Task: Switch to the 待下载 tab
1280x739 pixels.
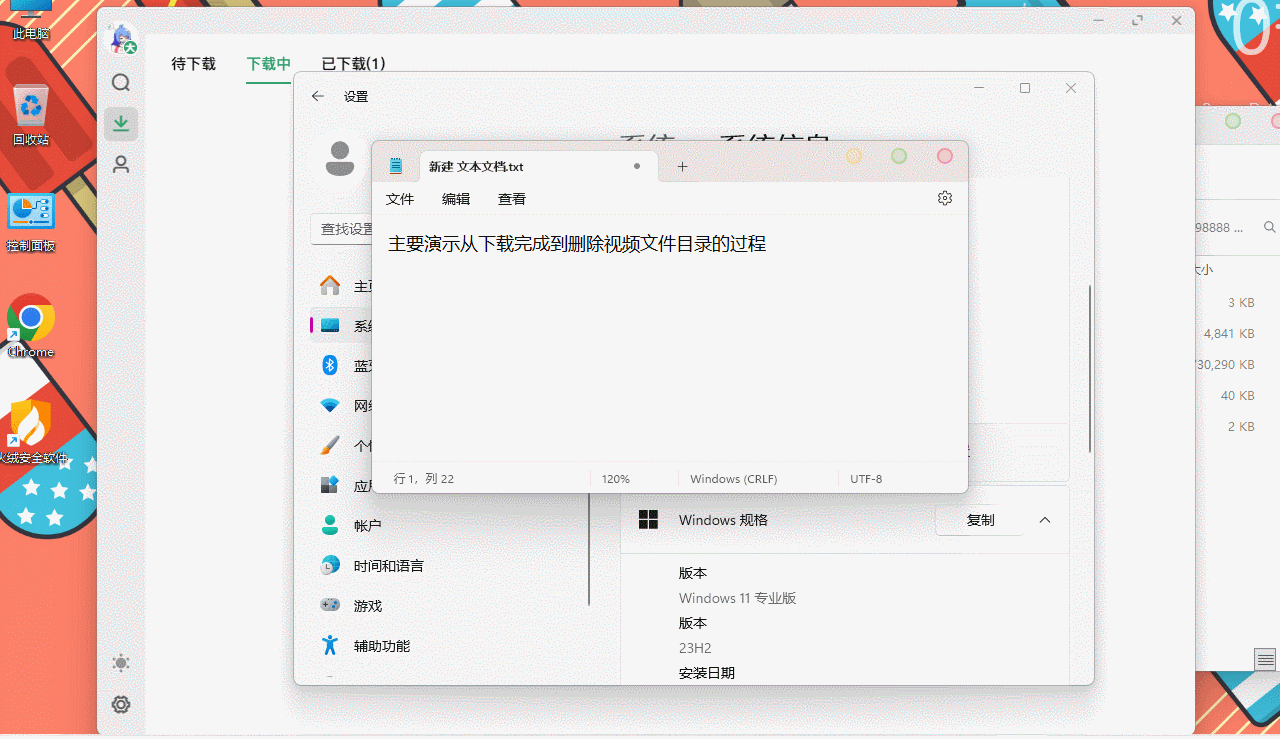Action: [193, 64]
